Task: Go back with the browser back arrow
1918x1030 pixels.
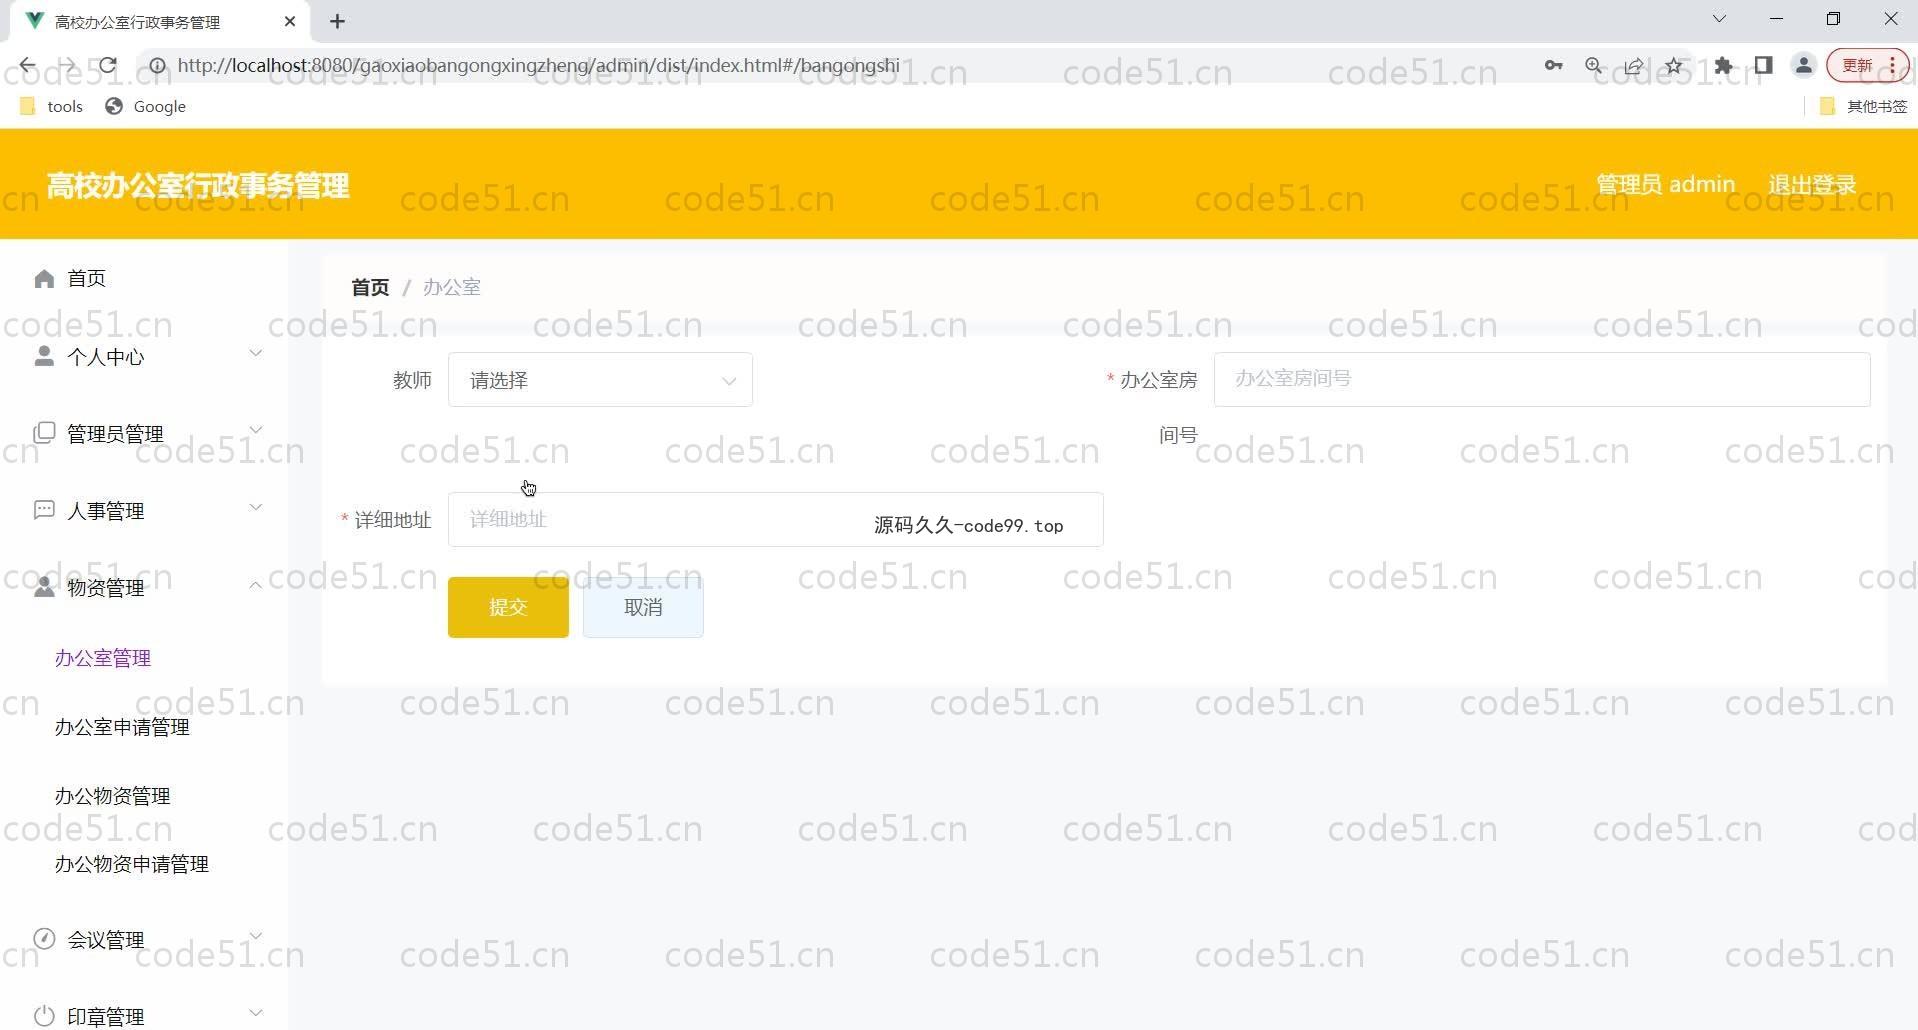Action: [x=27, y=66]
